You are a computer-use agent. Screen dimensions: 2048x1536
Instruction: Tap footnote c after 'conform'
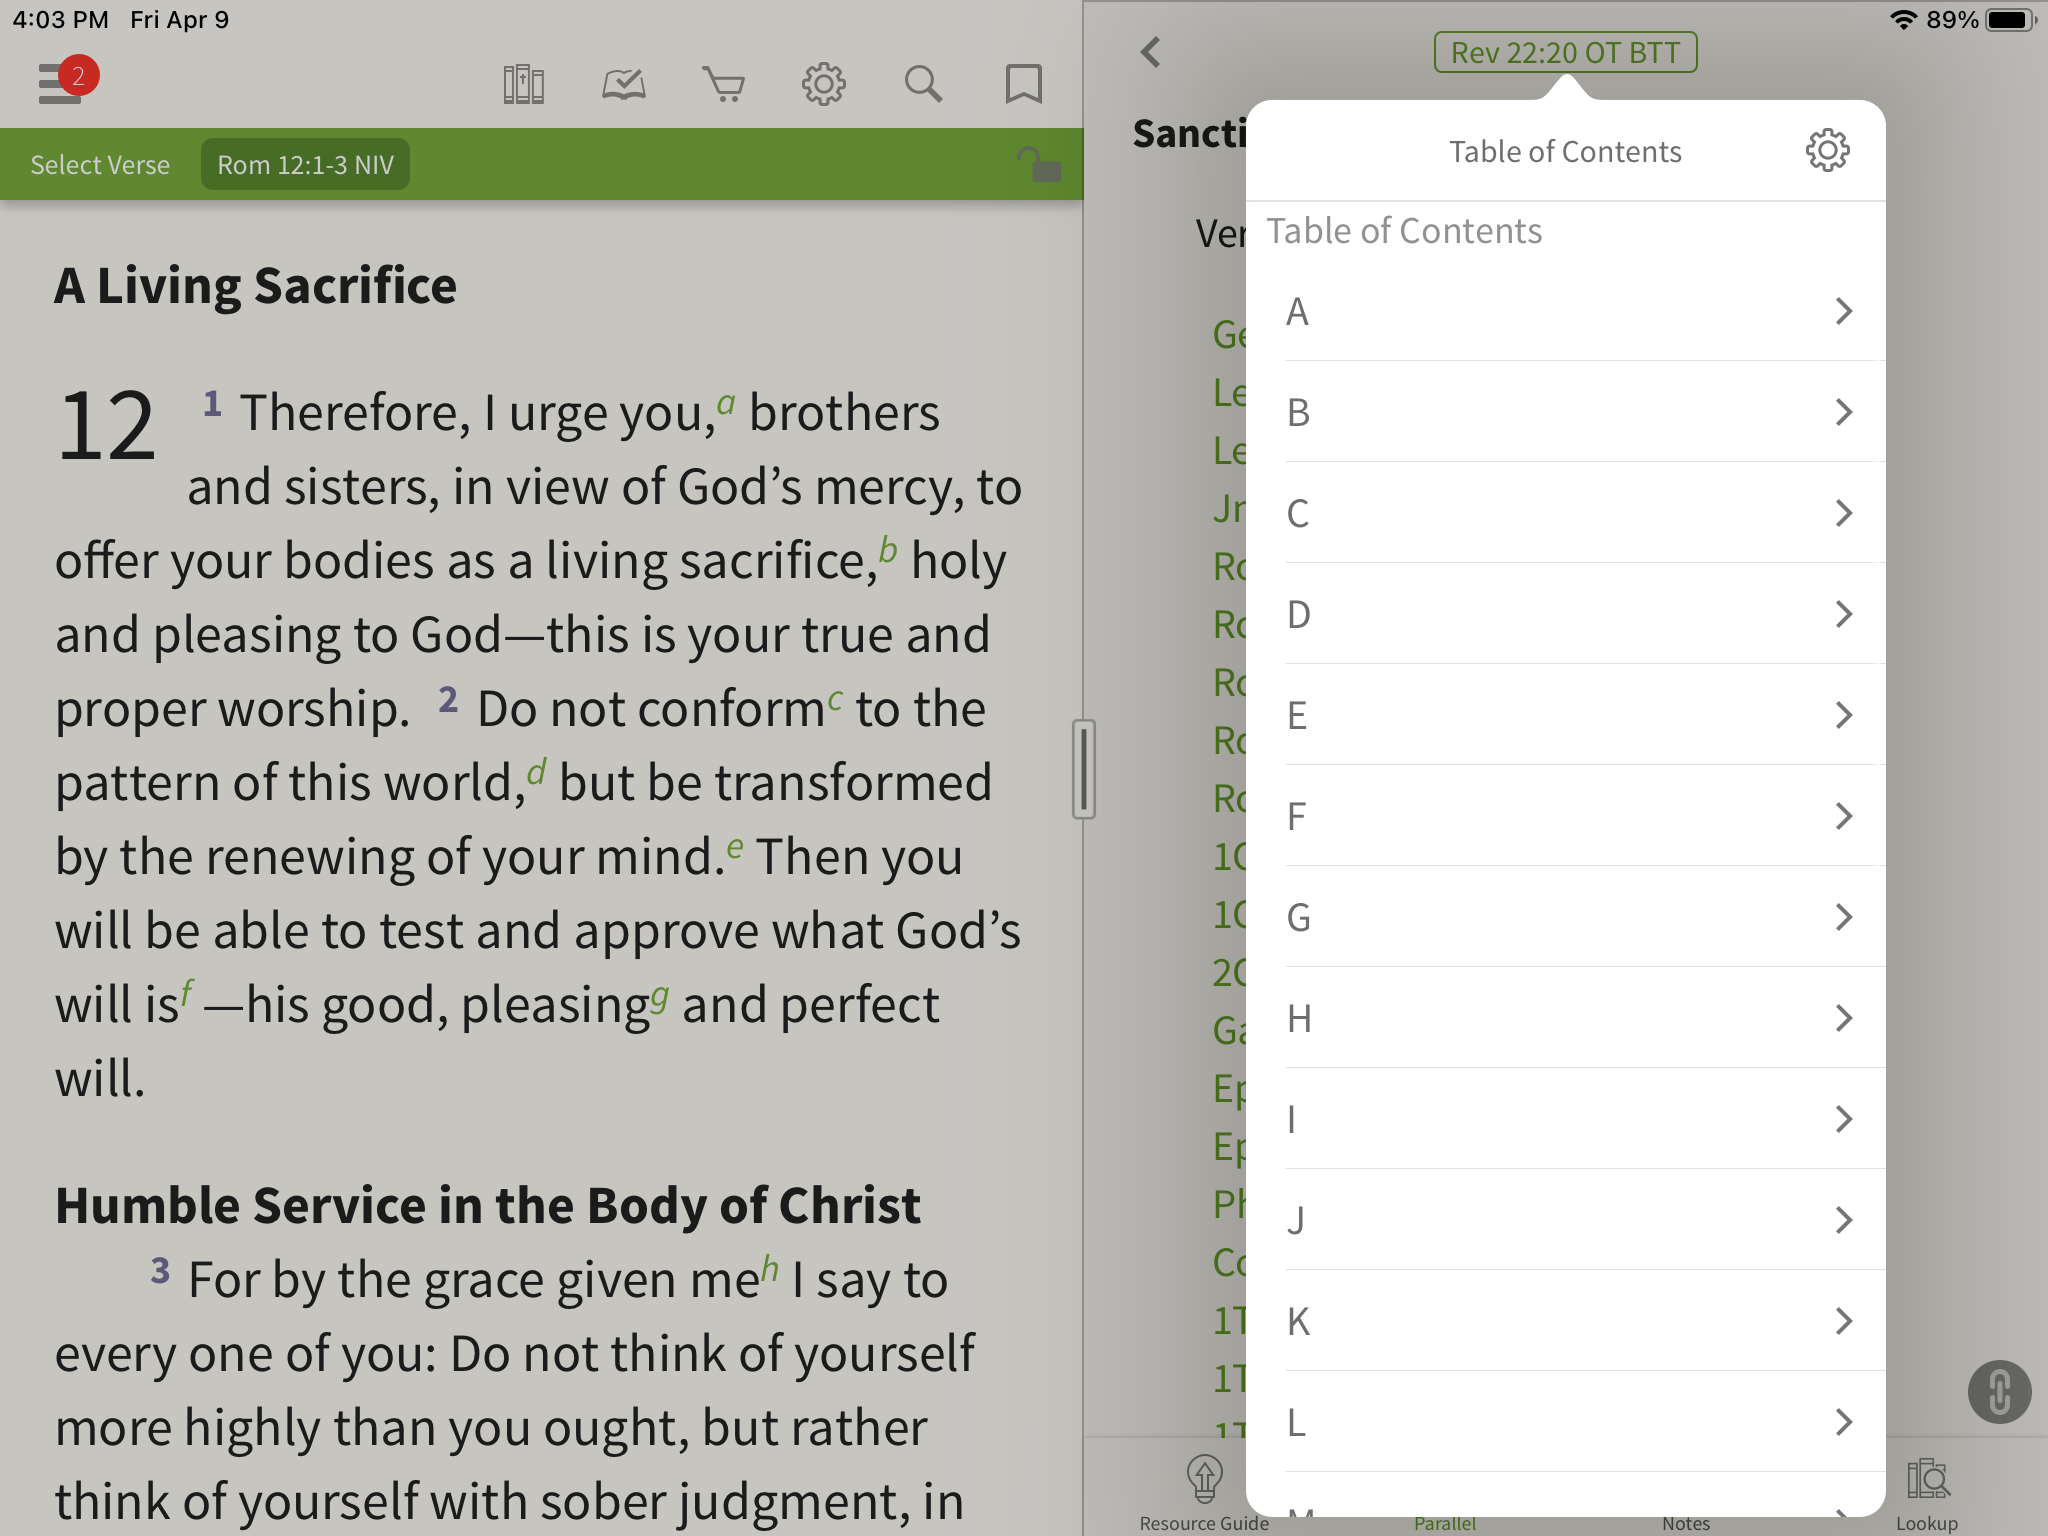835,700
